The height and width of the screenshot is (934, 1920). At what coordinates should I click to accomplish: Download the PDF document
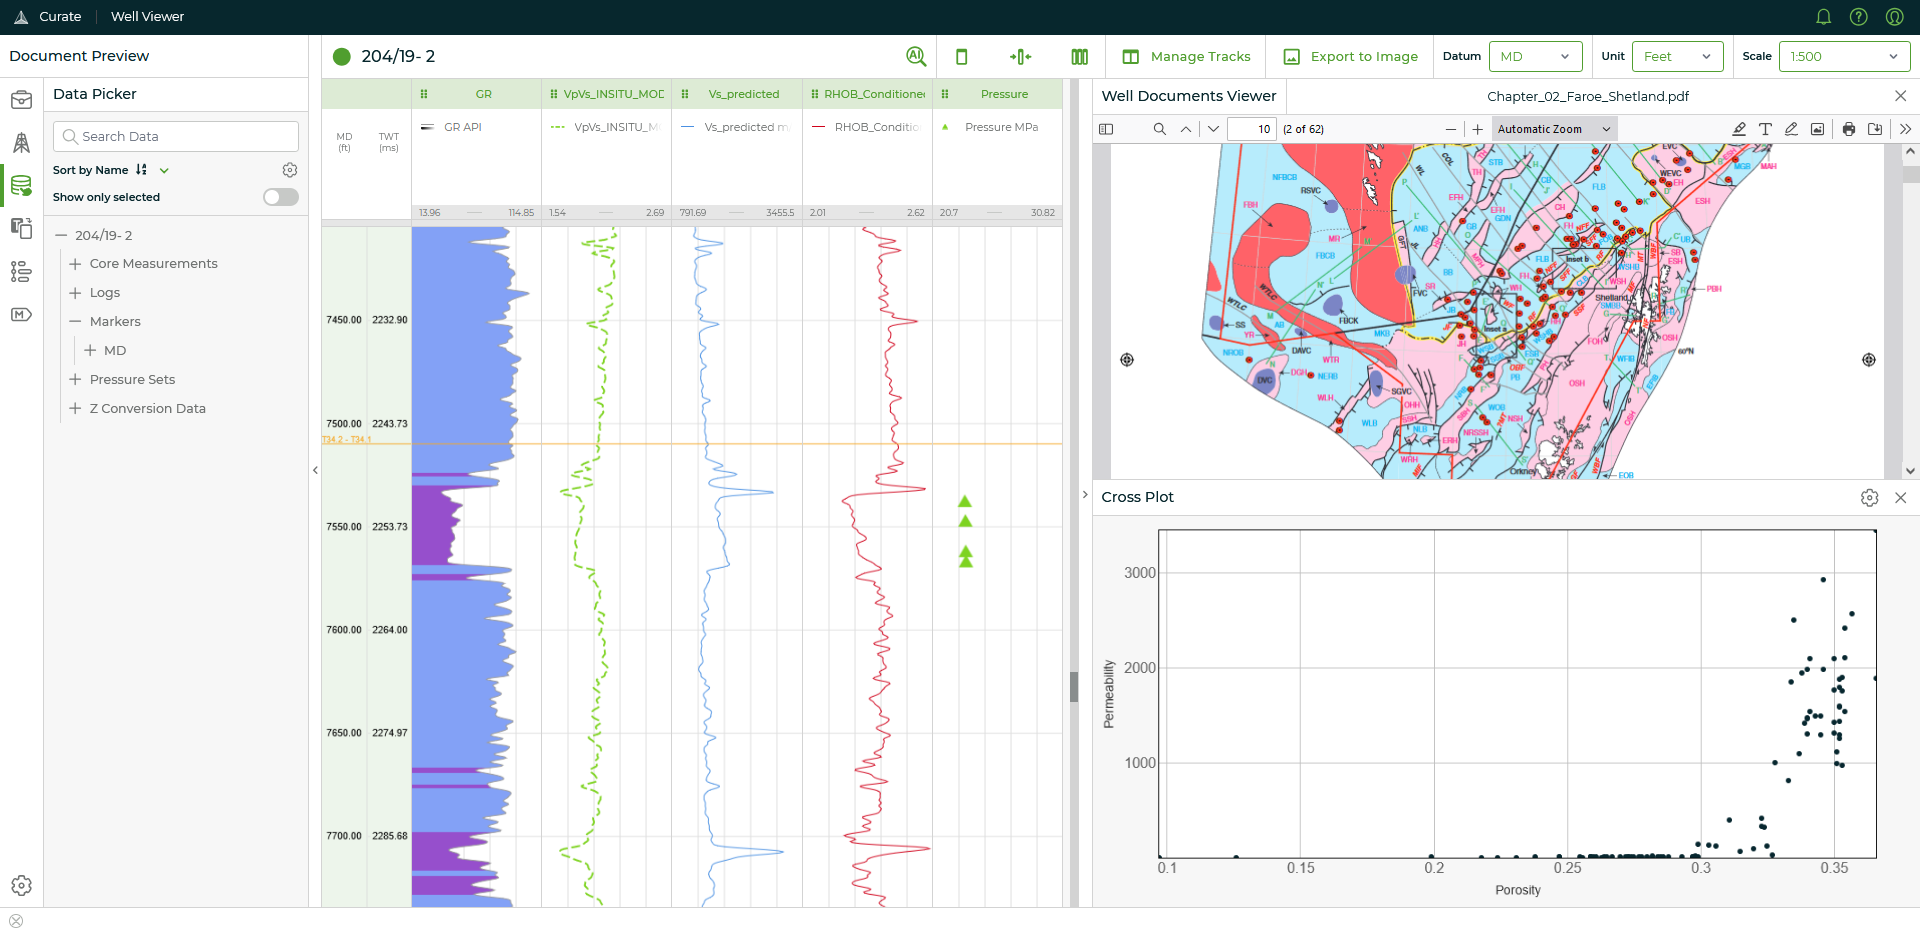(x=1875, y=129)
